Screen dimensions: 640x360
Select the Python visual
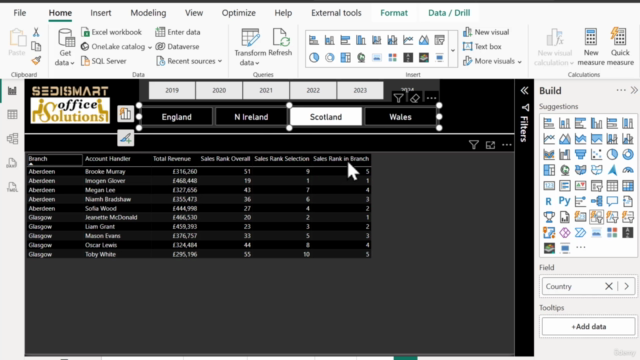pos(564,201)
